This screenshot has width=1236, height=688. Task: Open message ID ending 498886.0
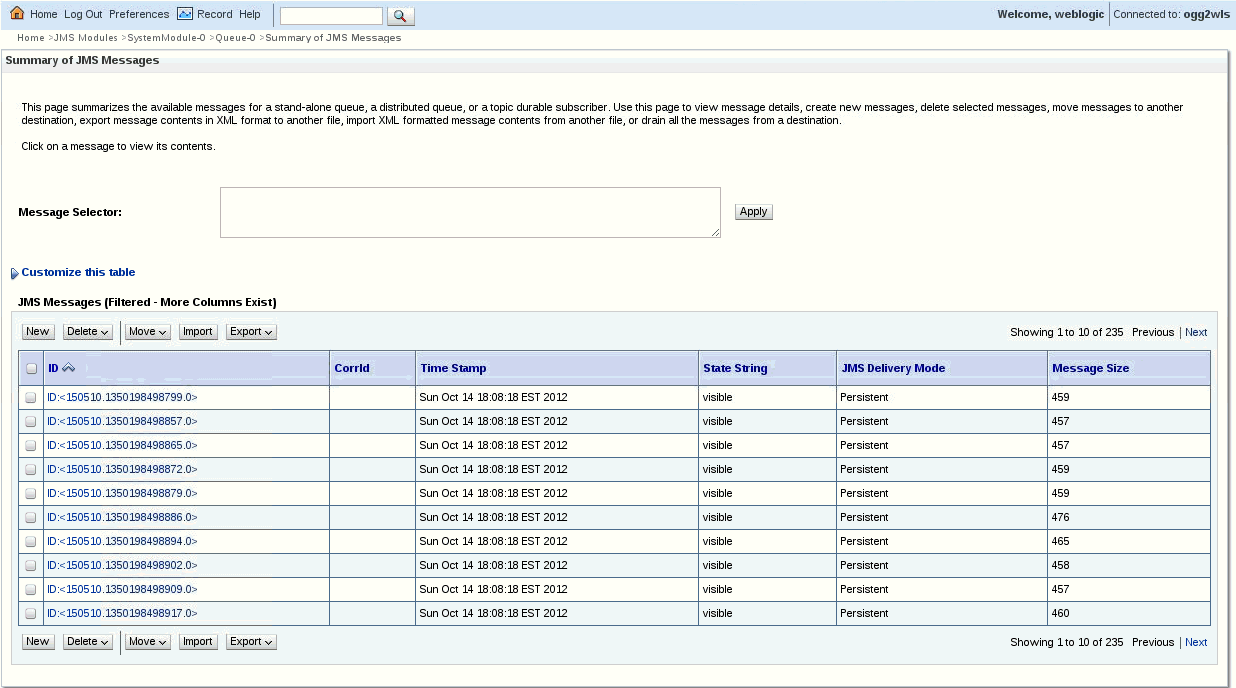[122, 517]
